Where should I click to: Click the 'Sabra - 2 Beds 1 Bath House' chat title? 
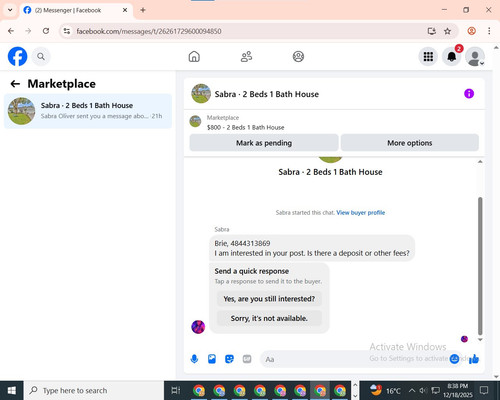[267, 94]
